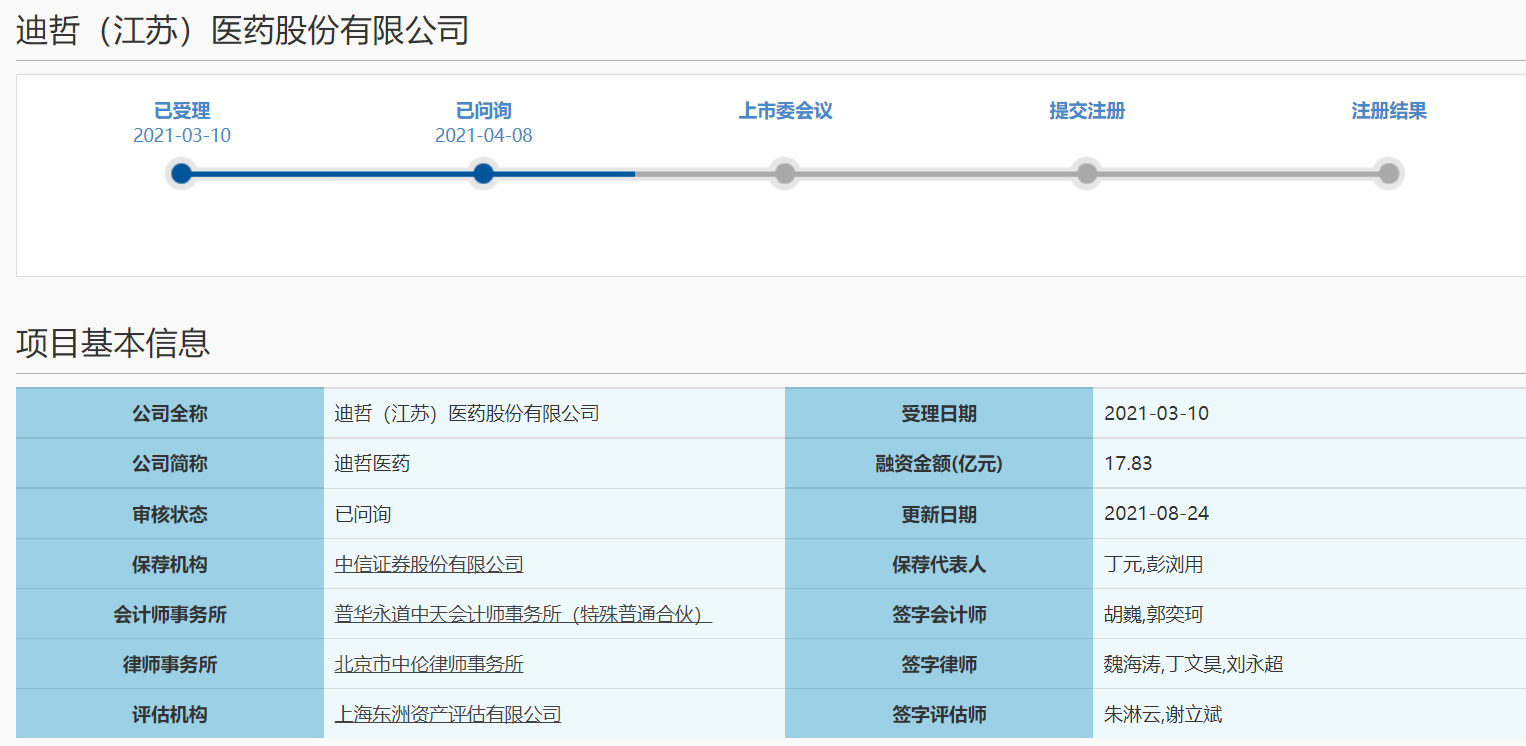Click the 已问询 progress stage dot
The width and height of the screenshot is (1526, 746).
(483, 174)
